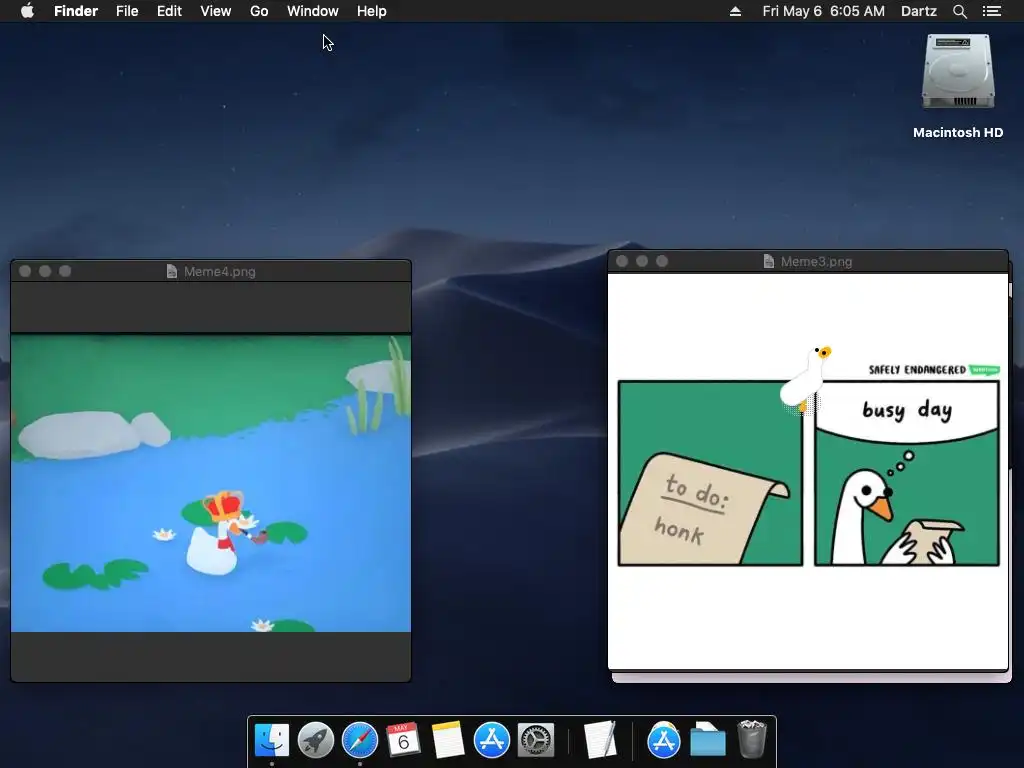Click the Meme3.png window title
This screenshot has width=1024, height=768.
(816, 261)
